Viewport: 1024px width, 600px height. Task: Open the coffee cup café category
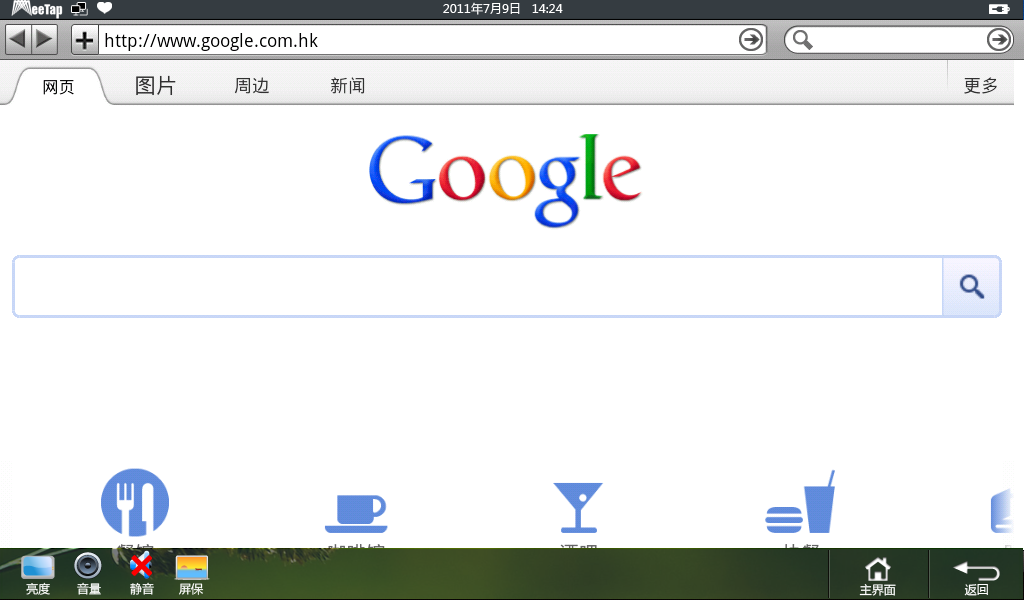(356, 513)
